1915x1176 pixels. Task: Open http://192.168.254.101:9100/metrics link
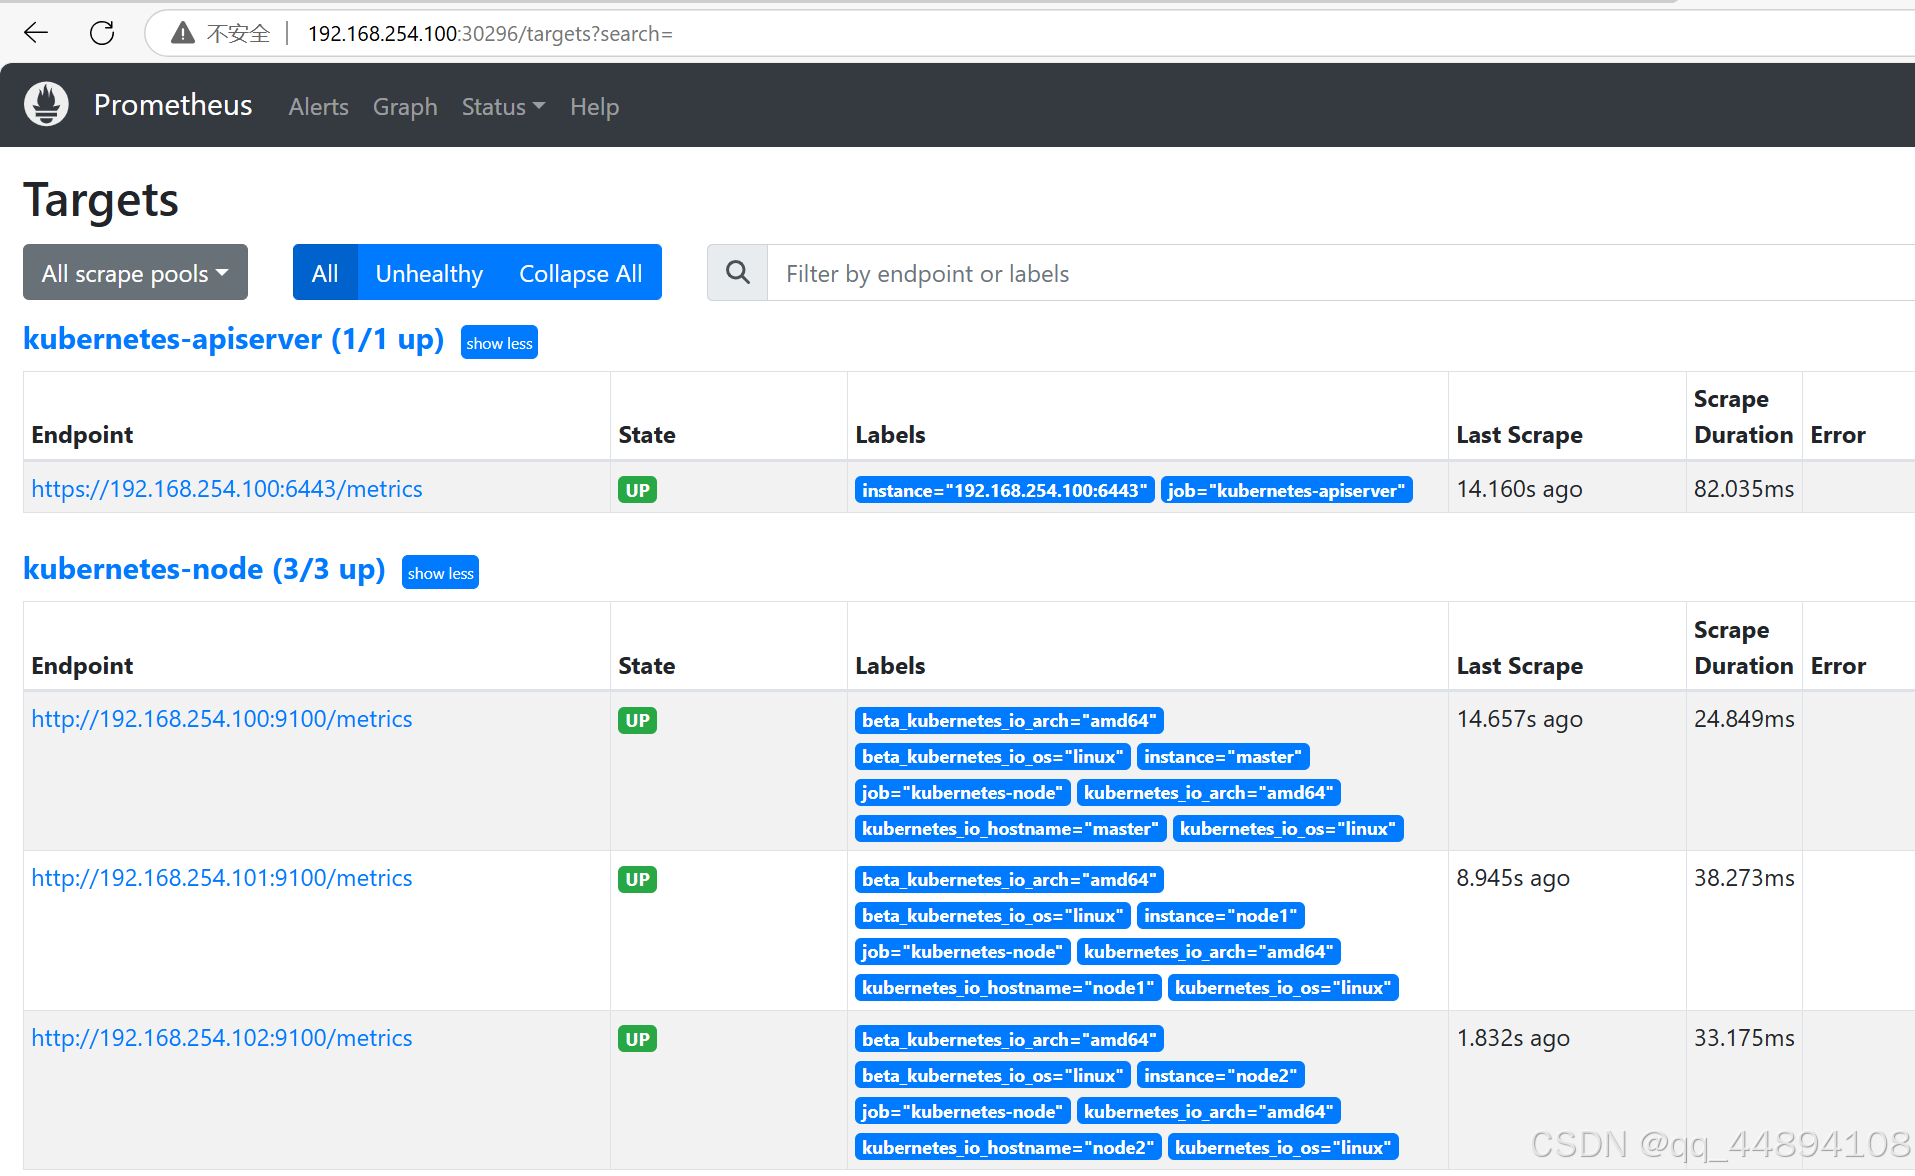pyautogui.click(x=222, y=877)
